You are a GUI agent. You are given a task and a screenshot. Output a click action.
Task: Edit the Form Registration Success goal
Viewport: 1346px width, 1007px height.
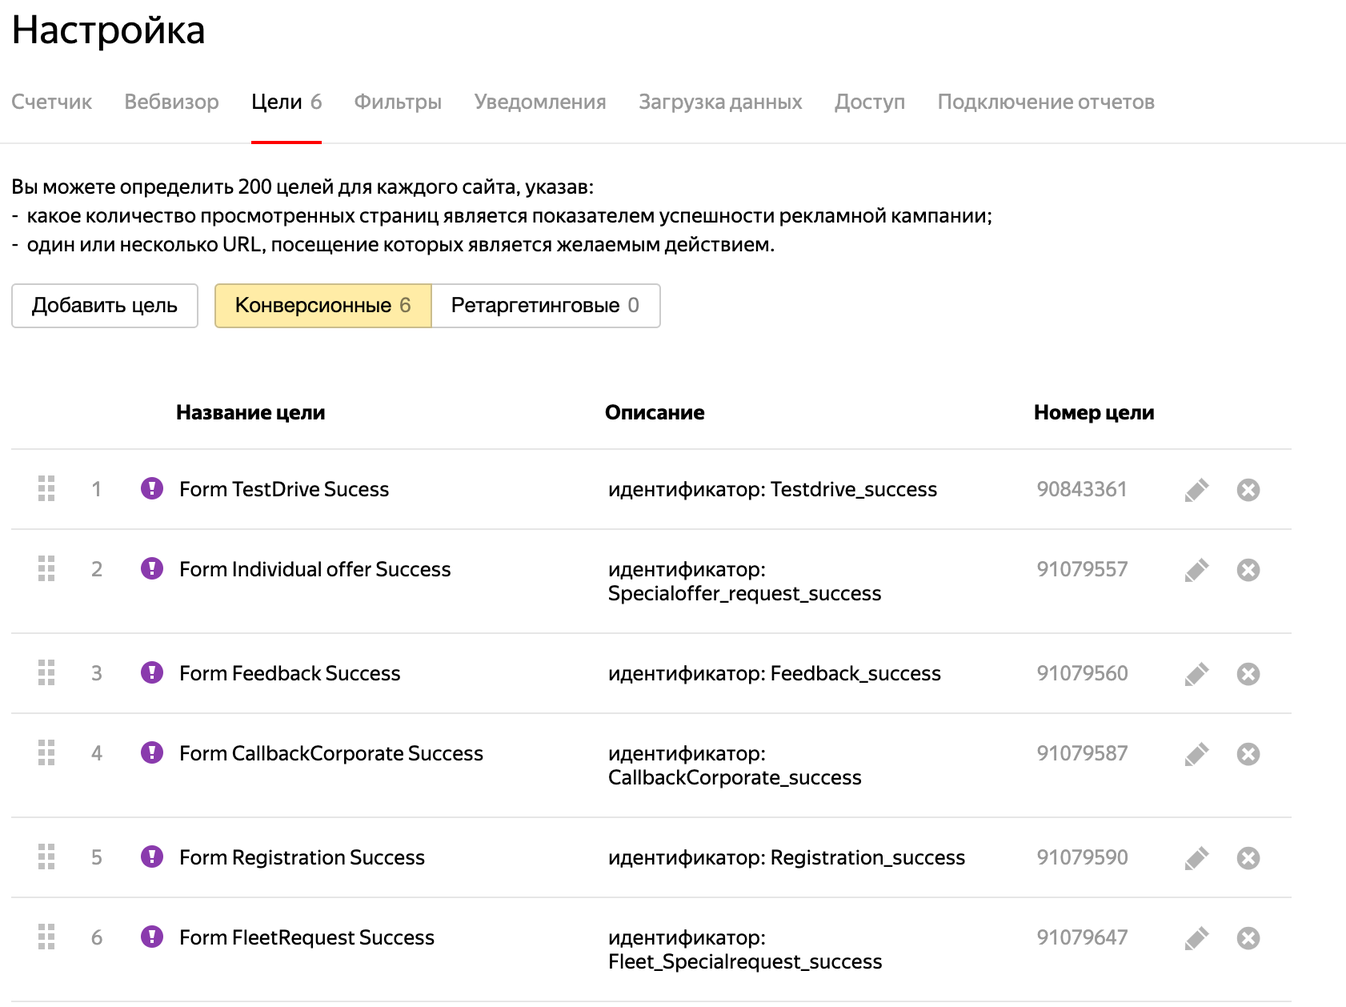tap(1196, 858)
